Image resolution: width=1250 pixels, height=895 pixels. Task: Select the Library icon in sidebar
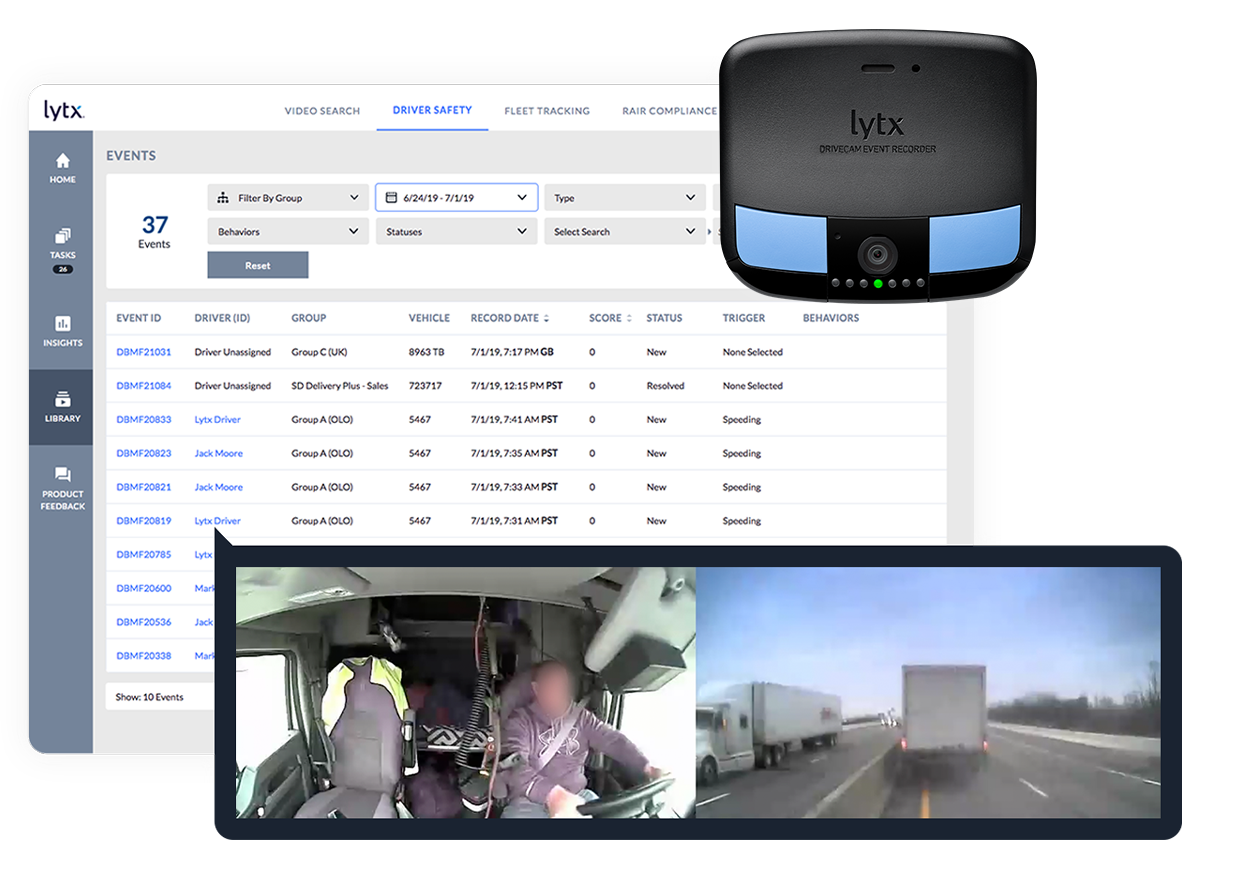62,400
